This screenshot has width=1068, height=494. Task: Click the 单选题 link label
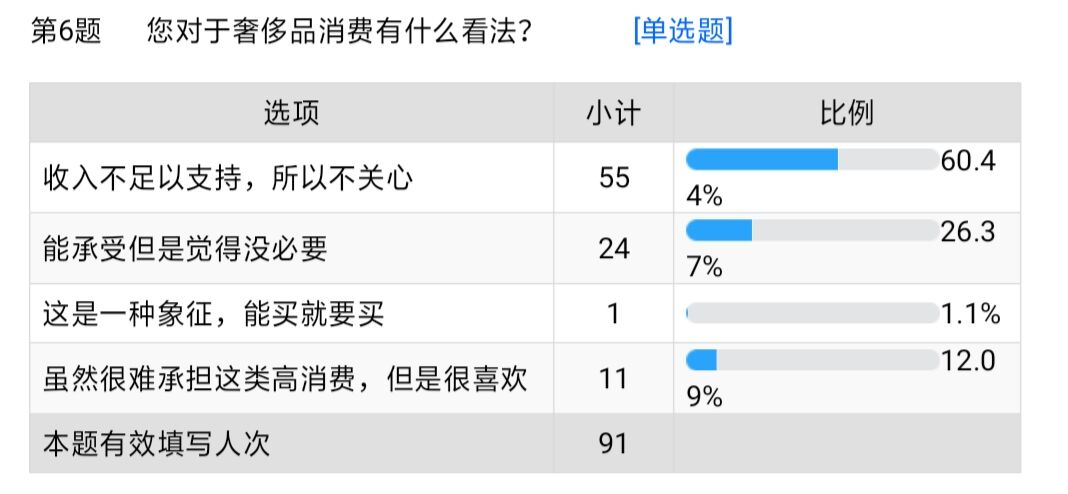(x=682, y=31)
